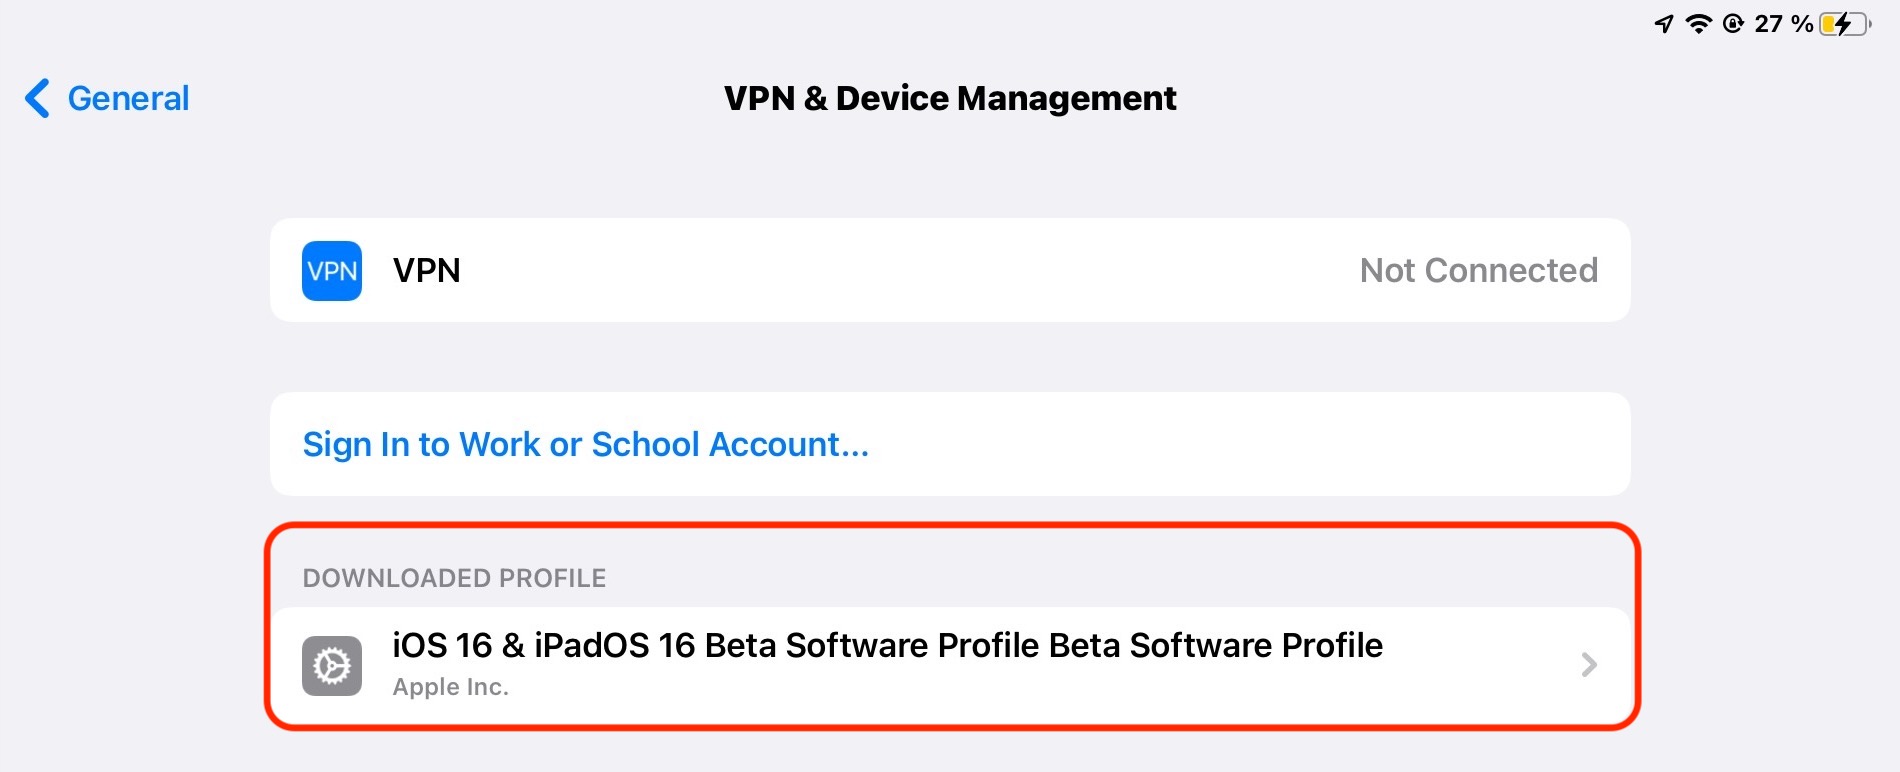Tap the back chevron arrow
The width and height of the screenshot is (1900, 772).
click(x=37, y=98)
